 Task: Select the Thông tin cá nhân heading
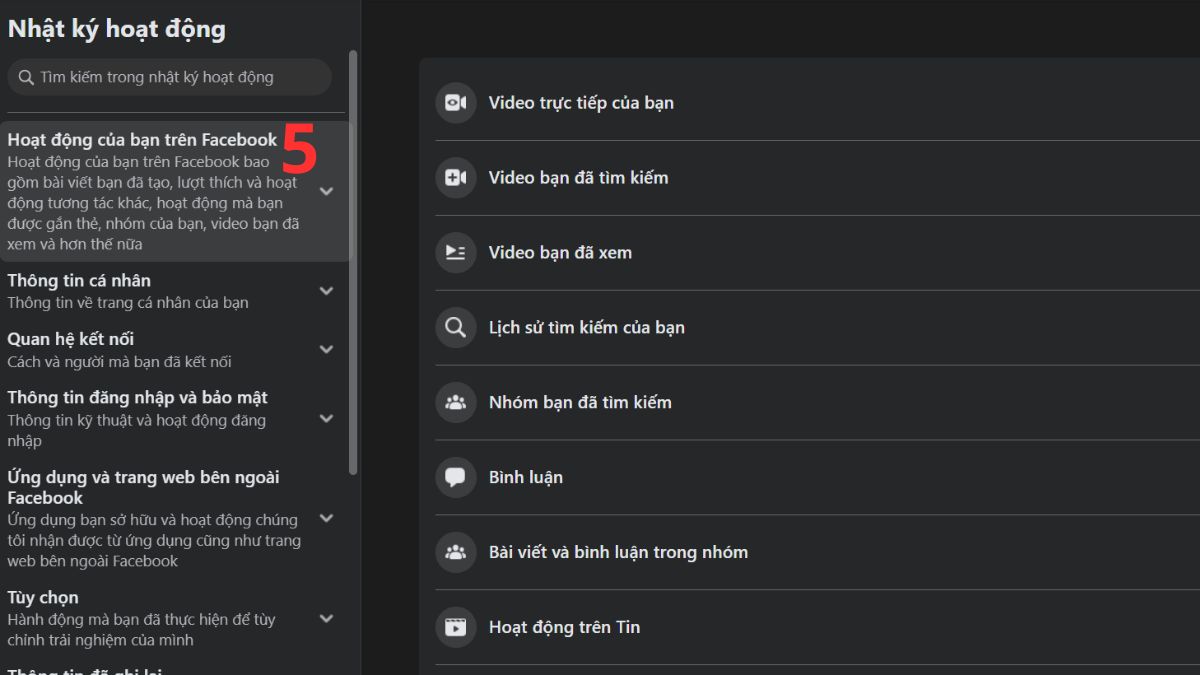(79, 280)
